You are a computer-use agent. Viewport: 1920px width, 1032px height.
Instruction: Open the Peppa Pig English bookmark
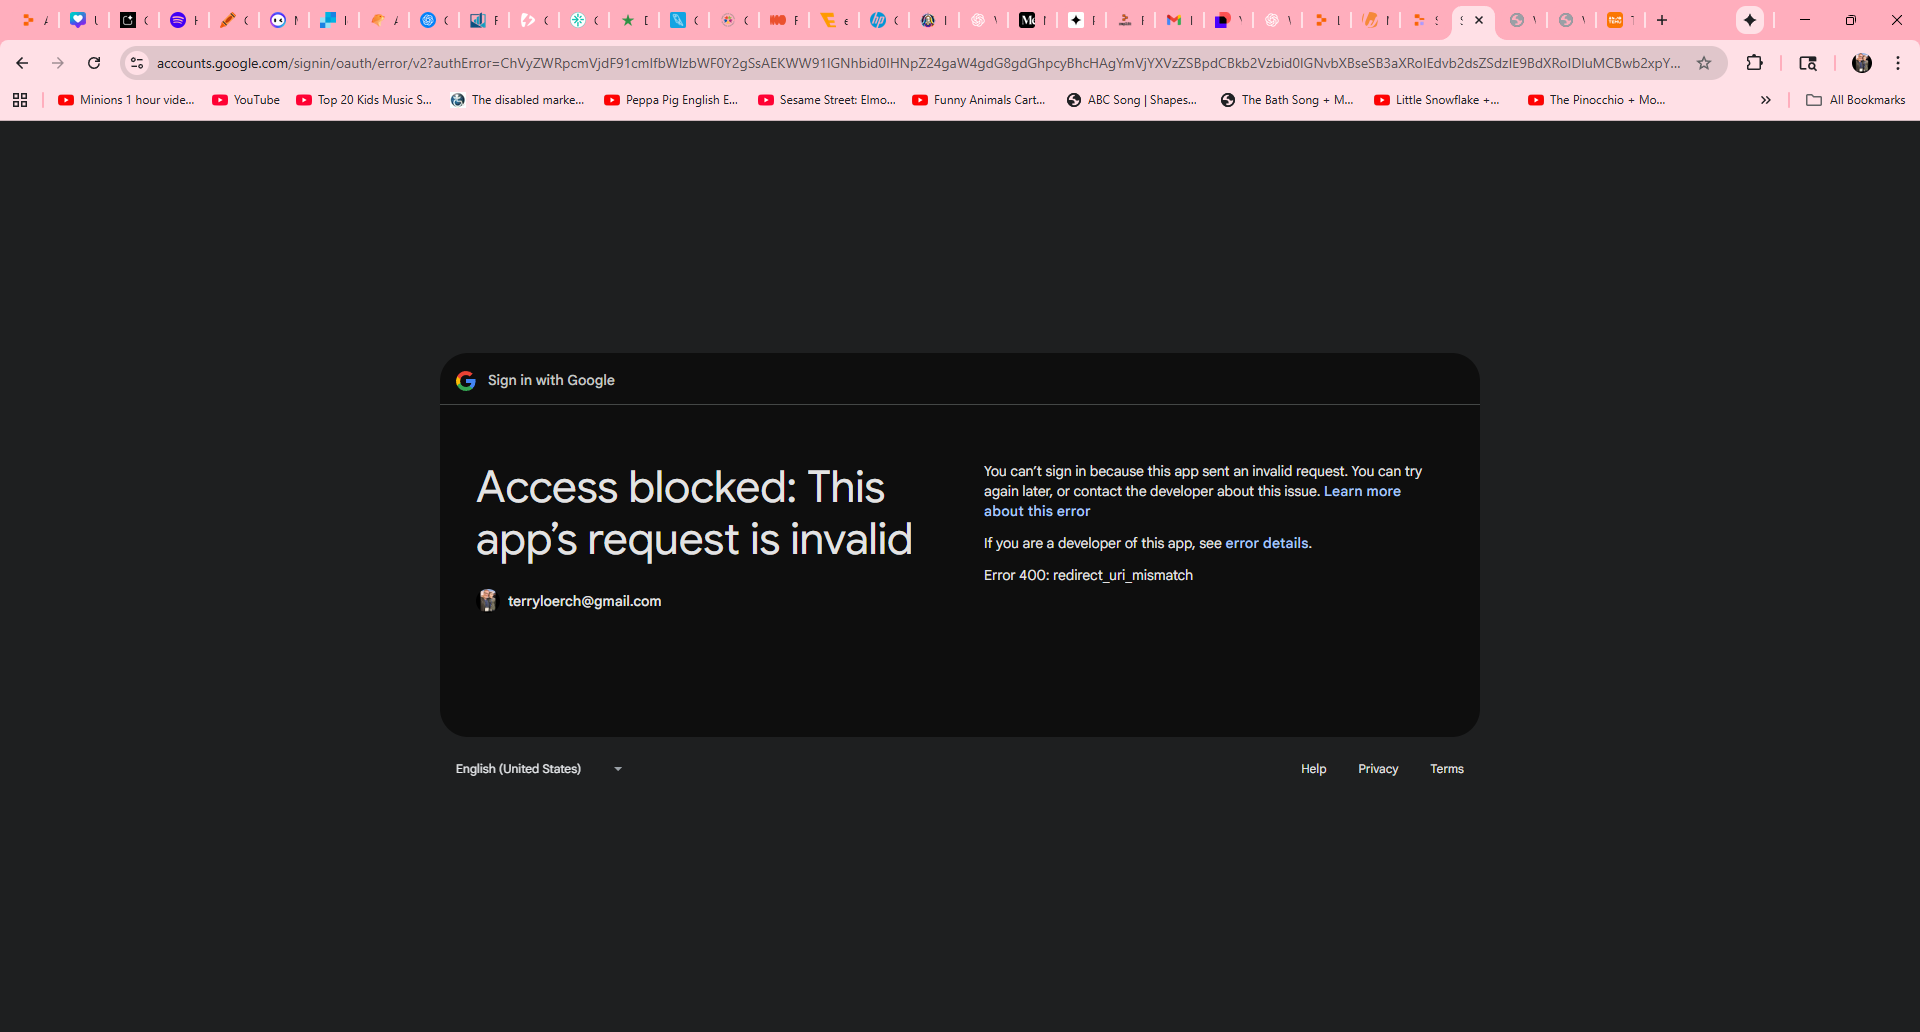tap(671, 100)
